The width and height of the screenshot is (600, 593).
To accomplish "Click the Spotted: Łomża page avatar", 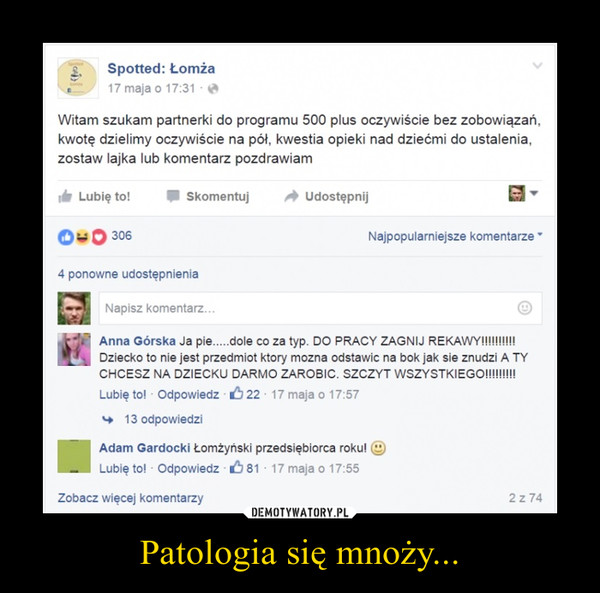I will pos(78,78).
